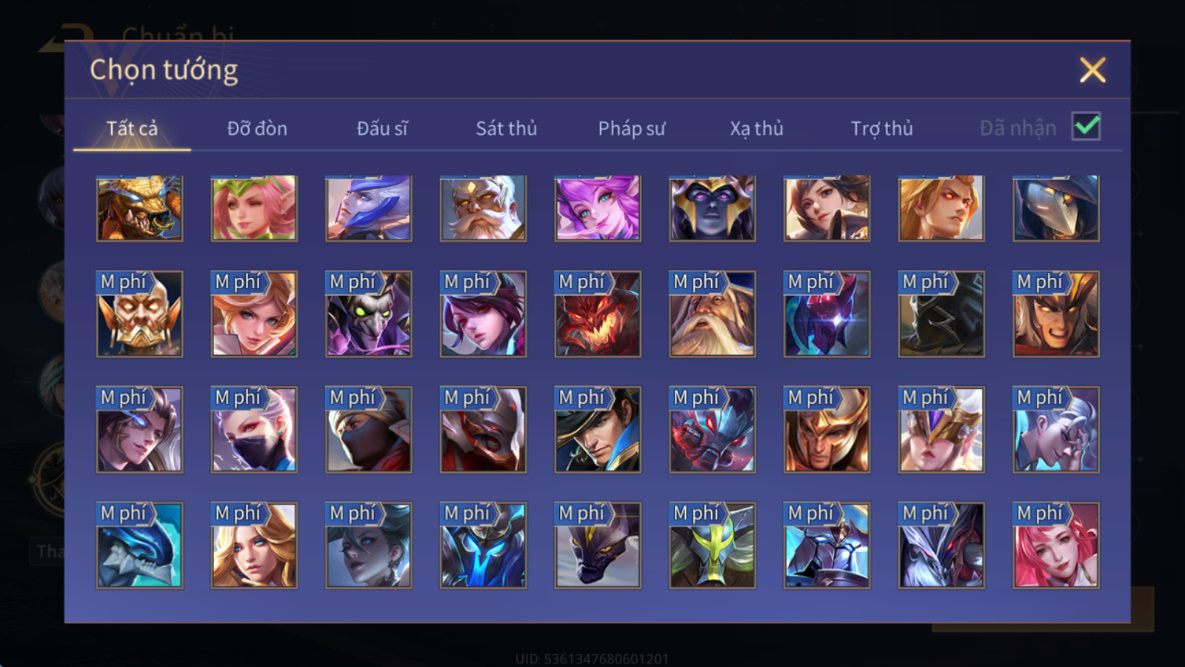Viewport: 1185px width, 667px height.
Task: Select the golden dragon beast hero portrait
Action: pos(140,208)
